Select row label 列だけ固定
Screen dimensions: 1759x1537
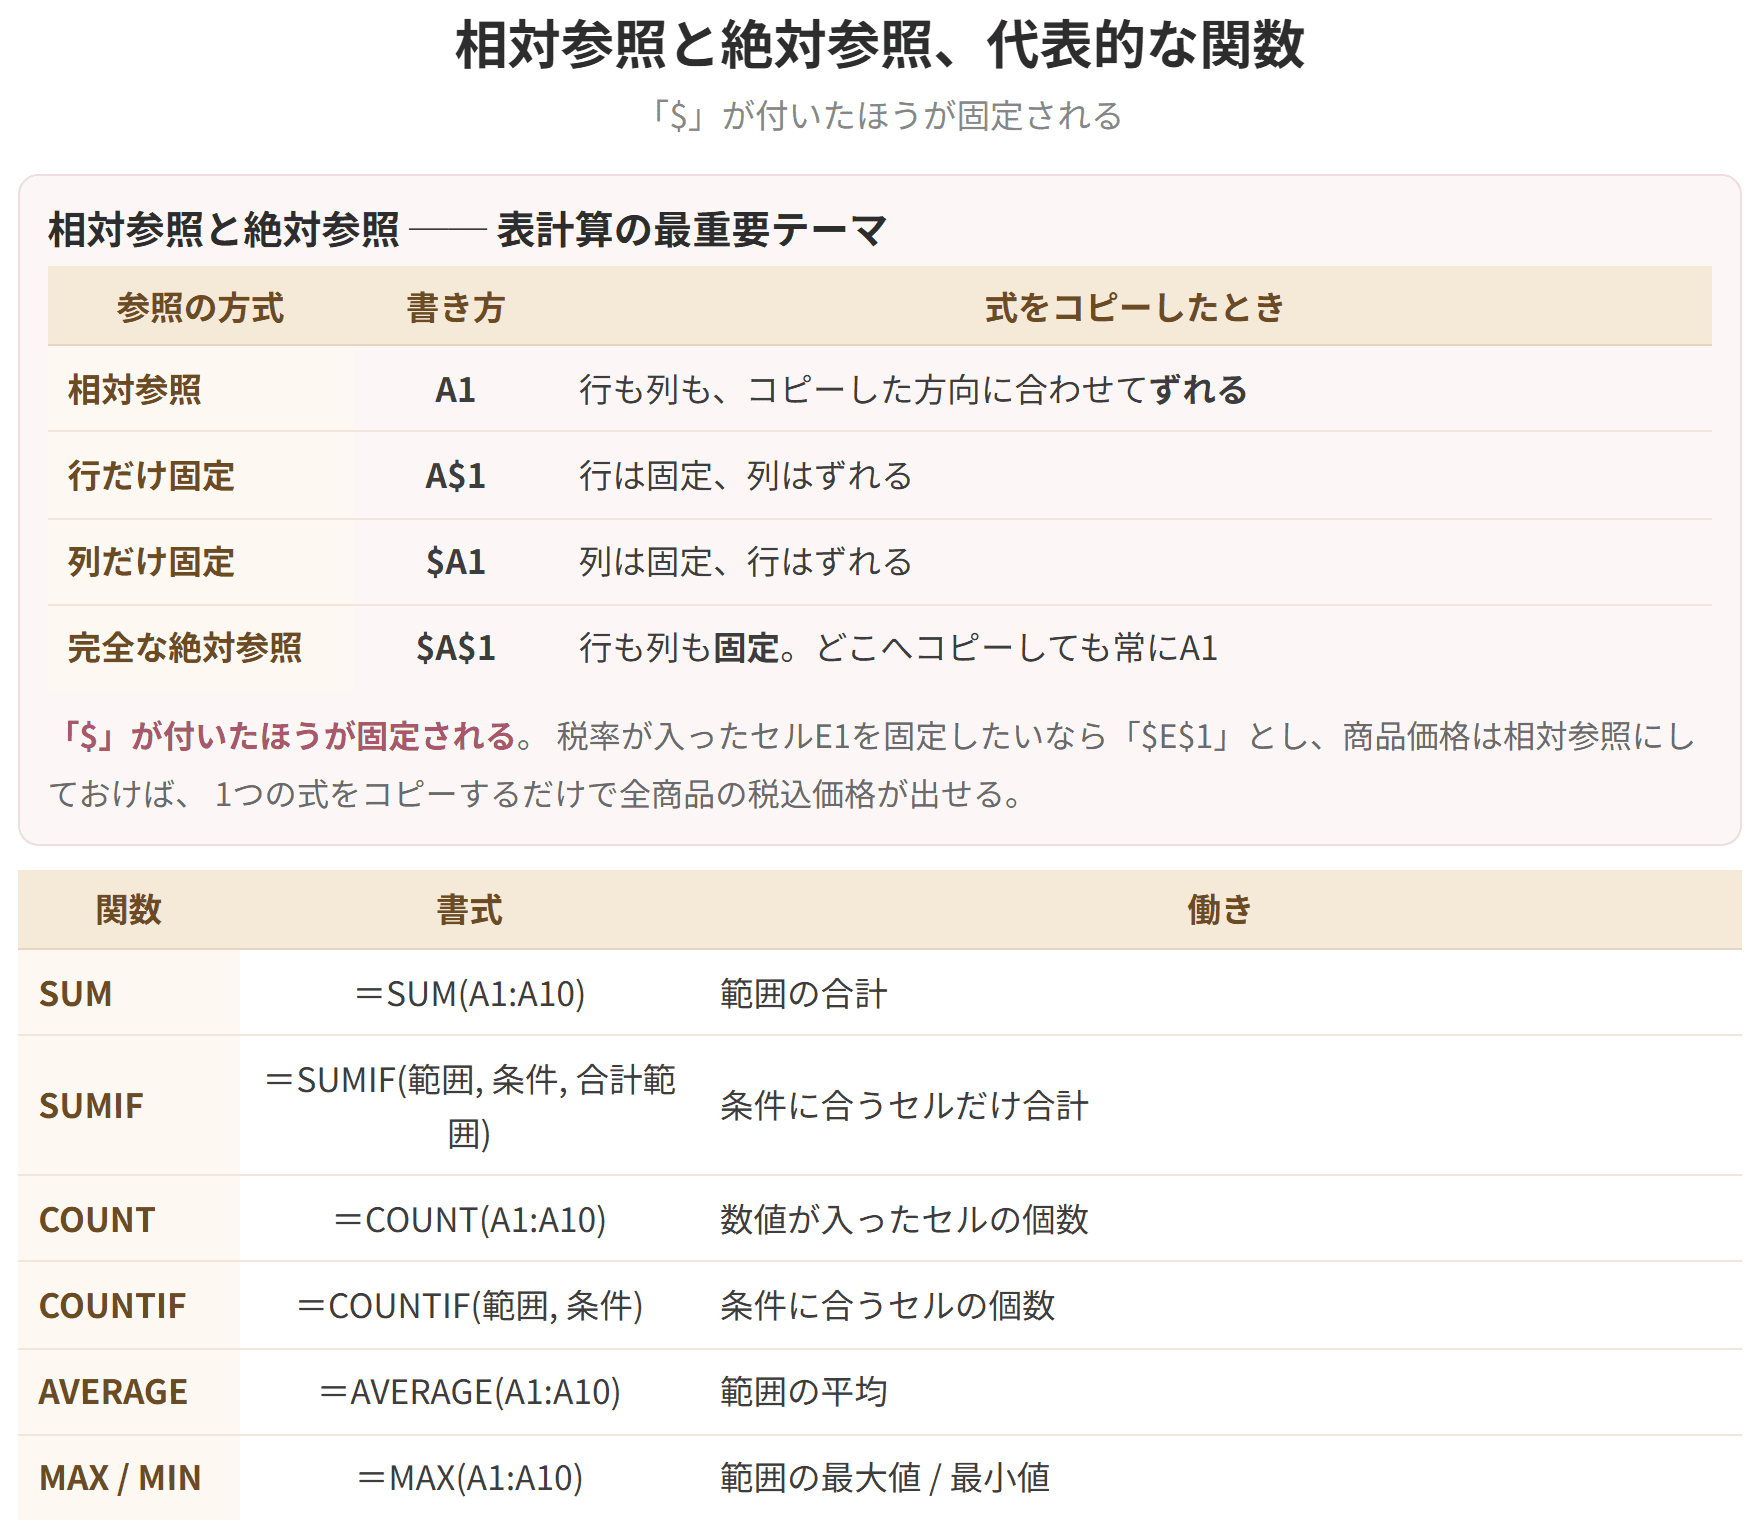(151, 562)
